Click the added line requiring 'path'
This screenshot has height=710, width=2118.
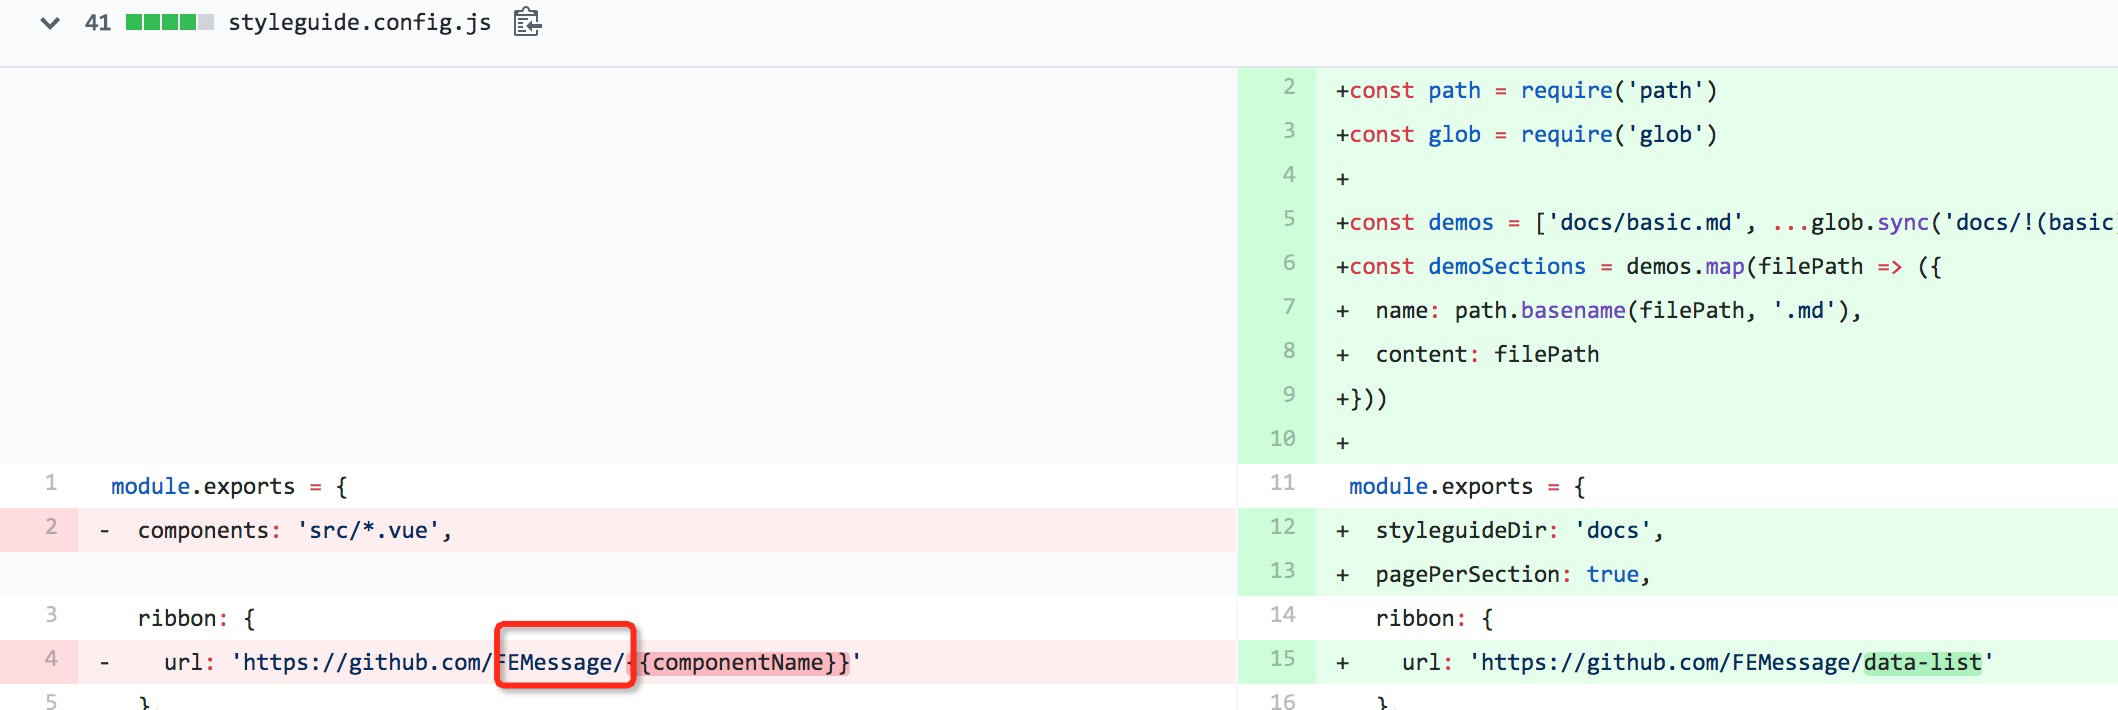[1527, 91]
